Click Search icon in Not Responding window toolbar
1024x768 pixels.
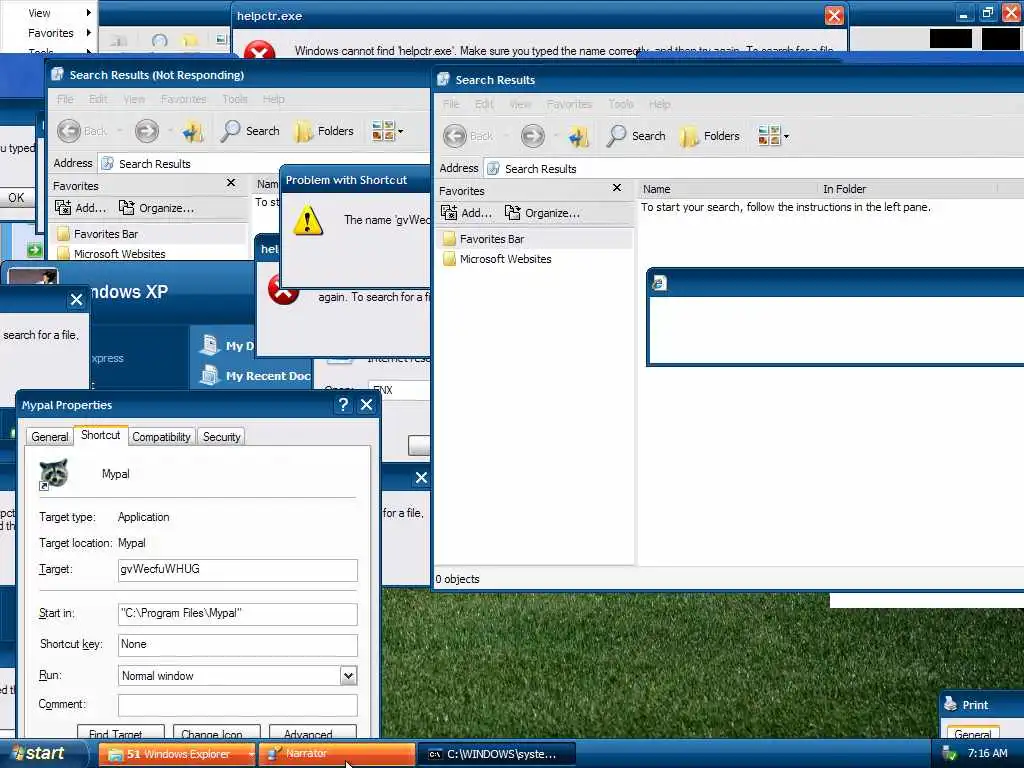[x=230, y=131]
